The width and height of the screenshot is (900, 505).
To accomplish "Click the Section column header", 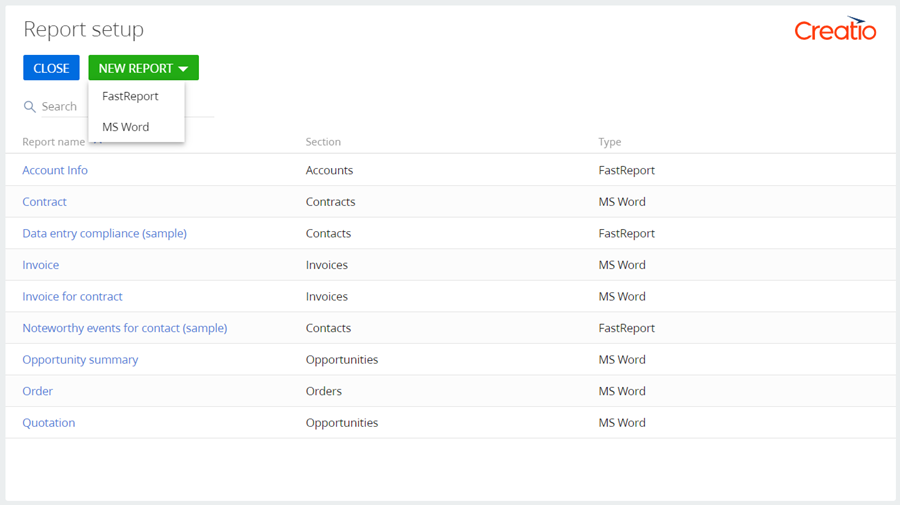I will coord(323,142).
